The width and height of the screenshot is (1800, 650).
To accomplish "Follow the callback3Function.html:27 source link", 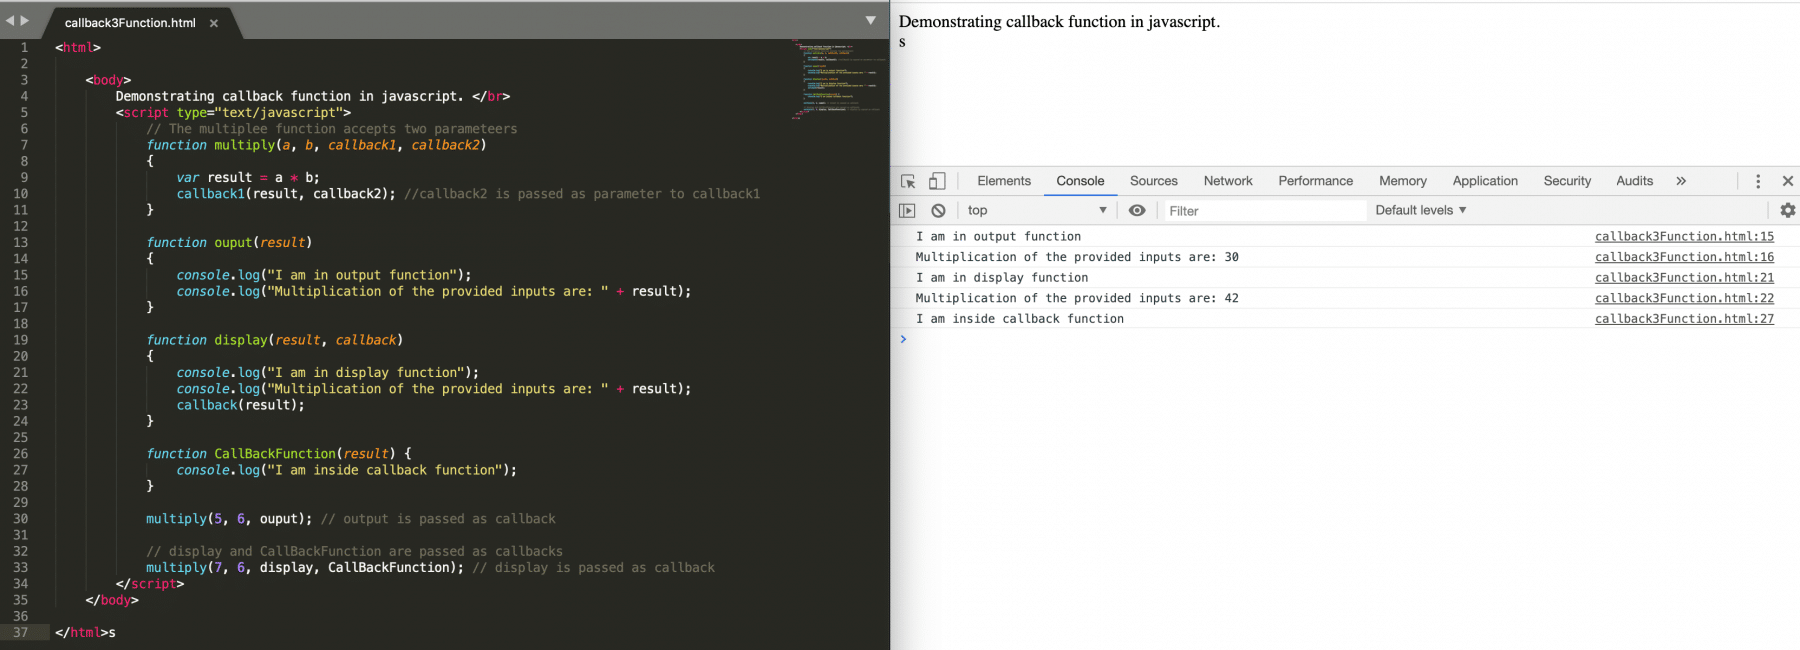I will pos(1684,319).
